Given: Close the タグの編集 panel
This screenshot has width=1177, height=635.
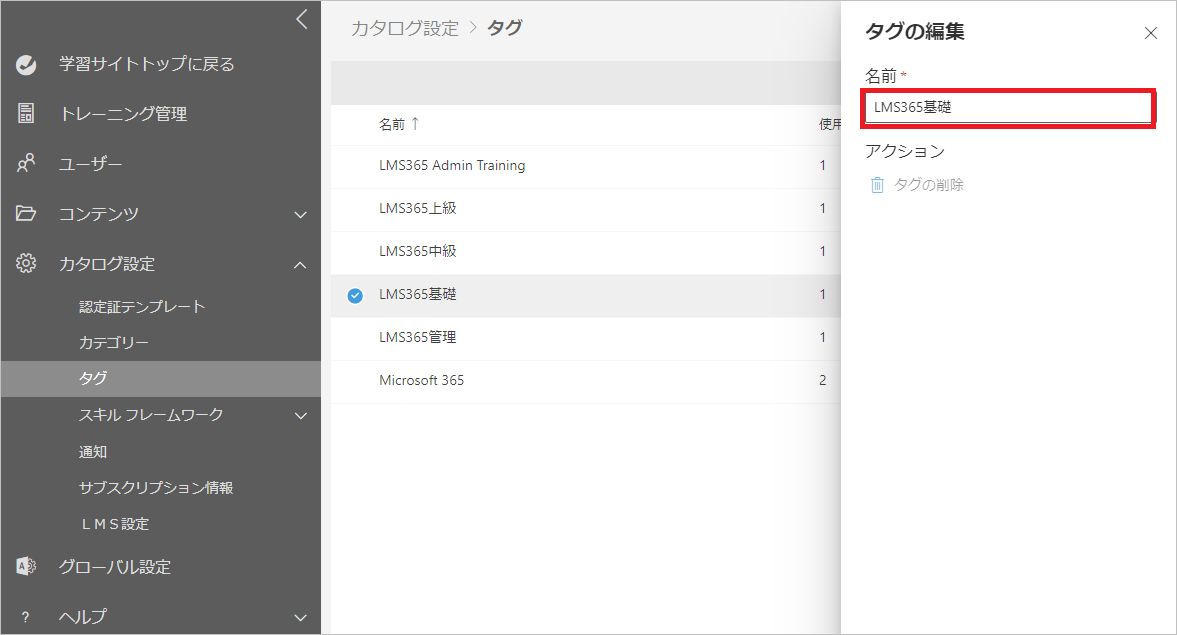Looking at the screenshot, I should click(x=1151, y=33).
